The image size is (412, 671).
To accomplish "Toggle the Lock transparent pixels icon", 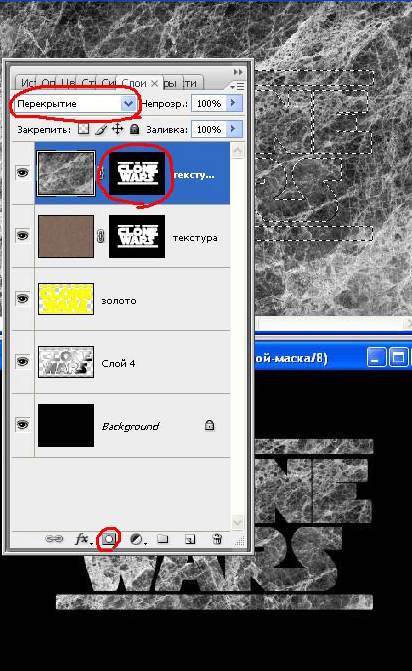I will (84, 129).
